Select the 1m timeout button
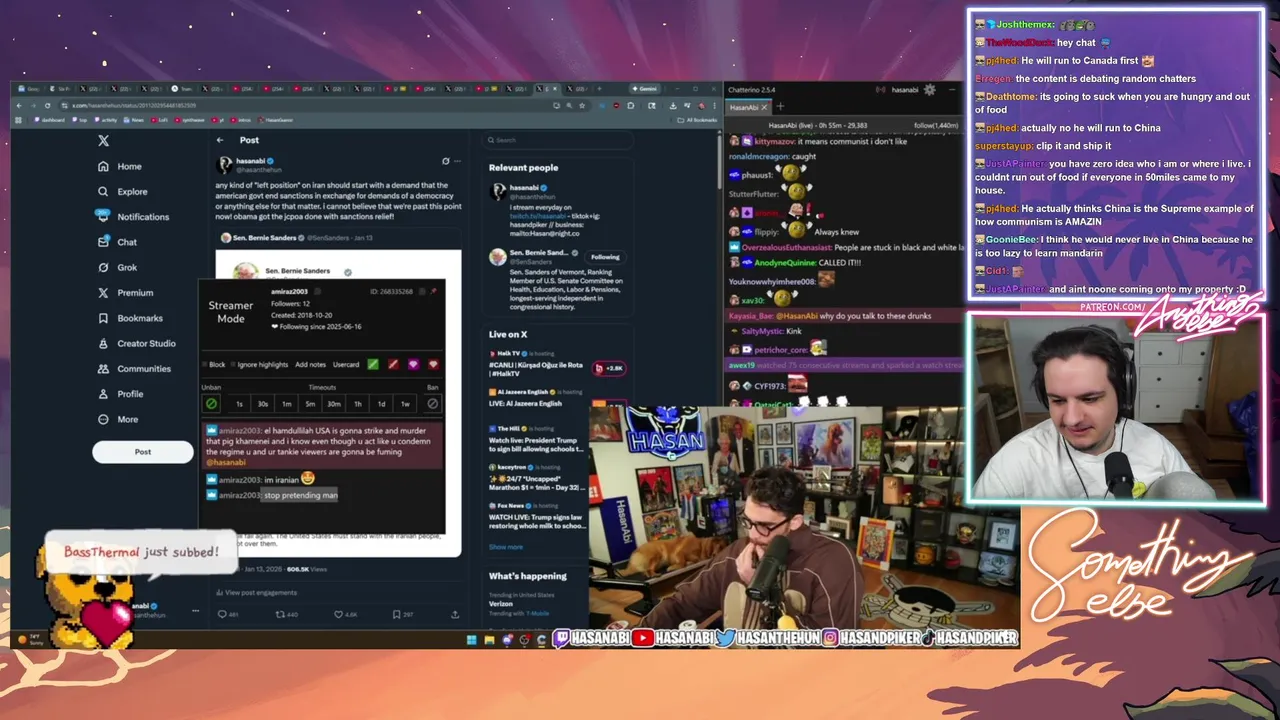The image size is (1280, 720). point(286,404)
